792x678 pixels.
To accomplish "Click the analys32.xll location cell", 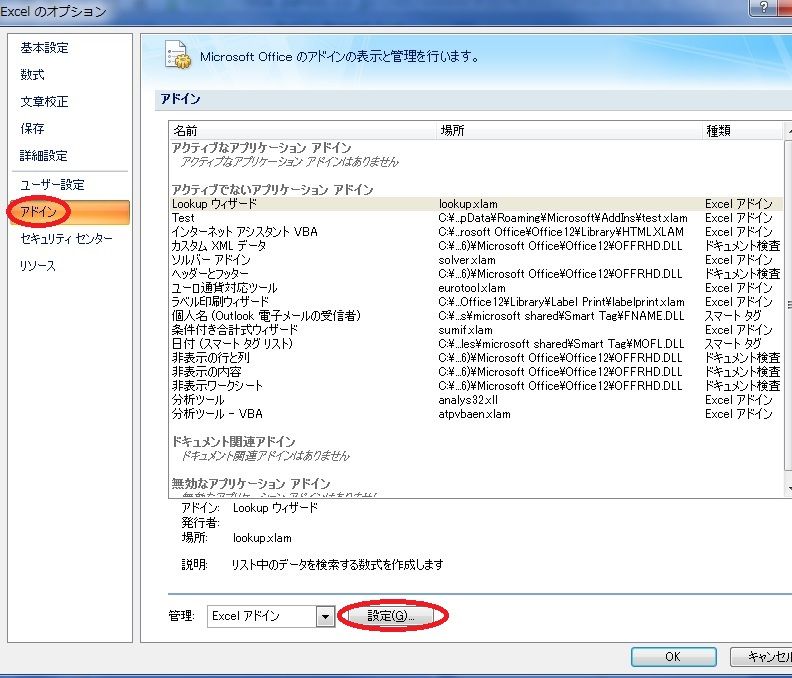I will (468, 400).
